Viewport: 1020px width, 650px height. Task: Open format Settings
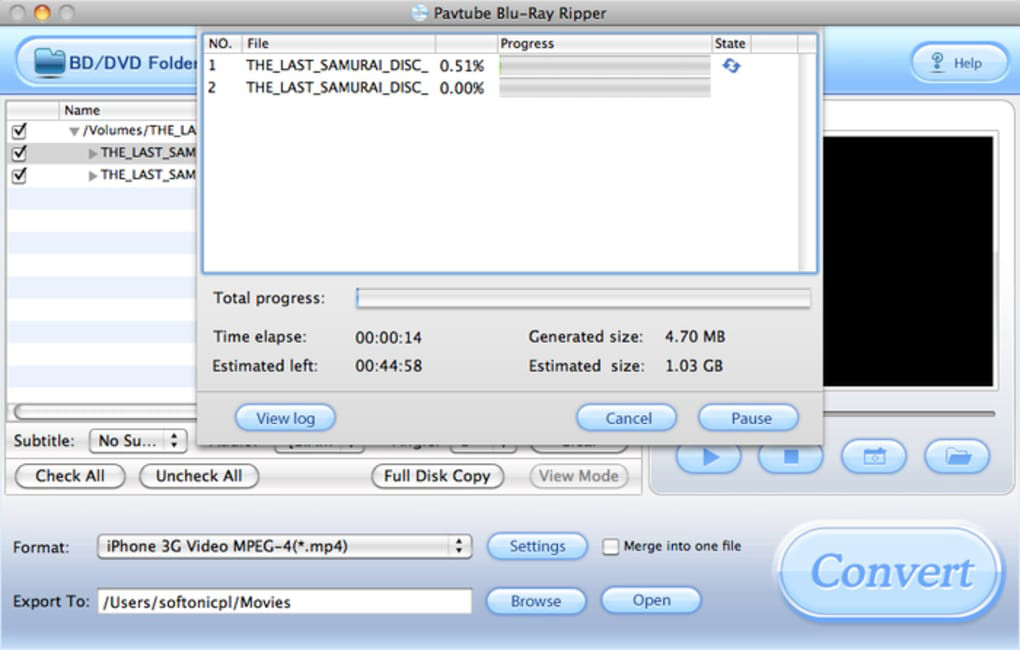tap(537, 547)
